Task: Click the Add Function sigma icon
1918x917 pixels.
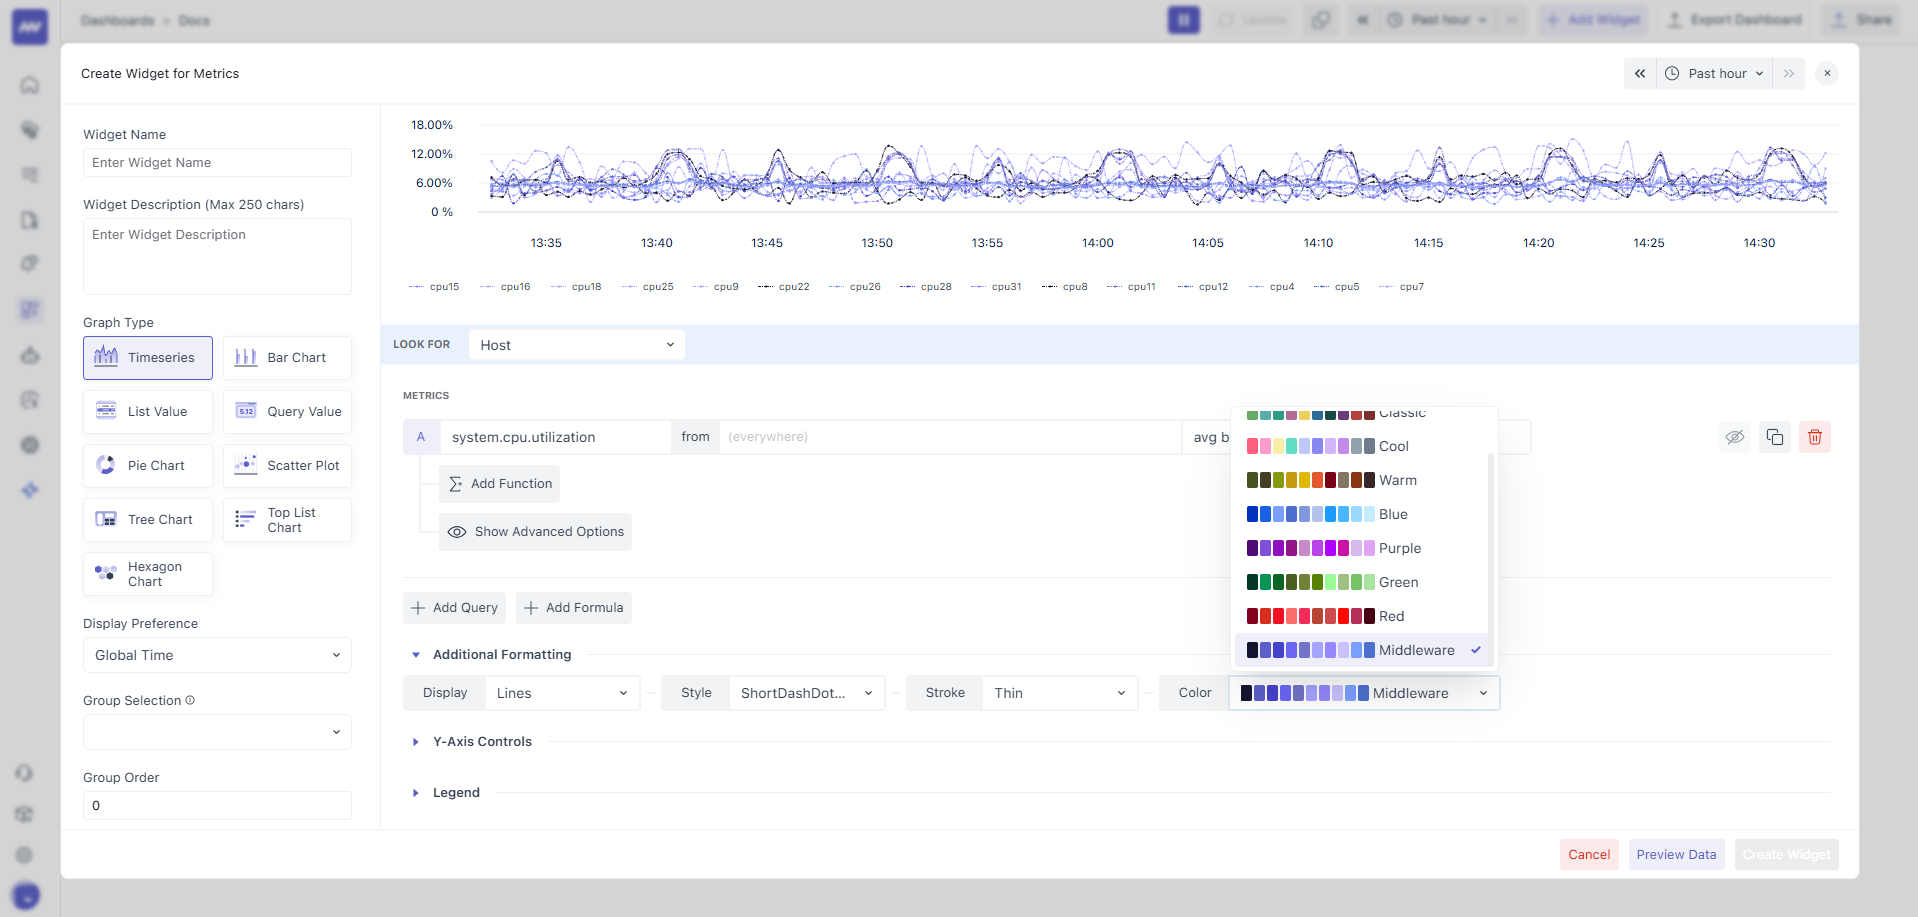Action: 457,483
